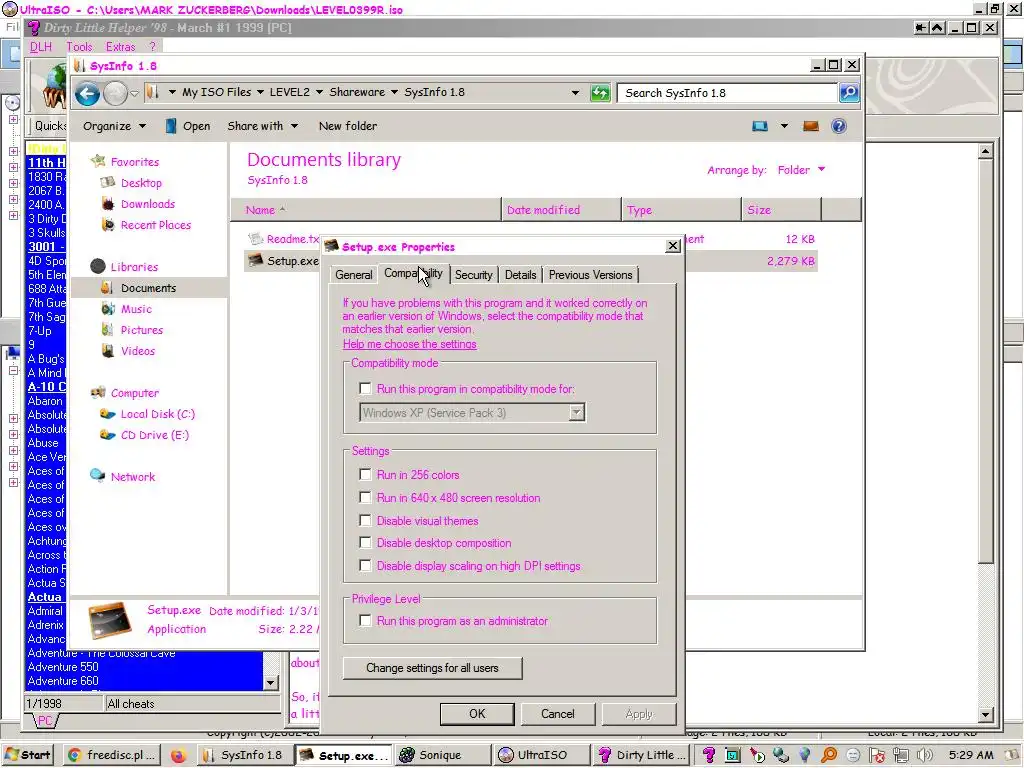Open address bar history dropdown
The image size is (1024, 768).
click(x=575, y=93)
